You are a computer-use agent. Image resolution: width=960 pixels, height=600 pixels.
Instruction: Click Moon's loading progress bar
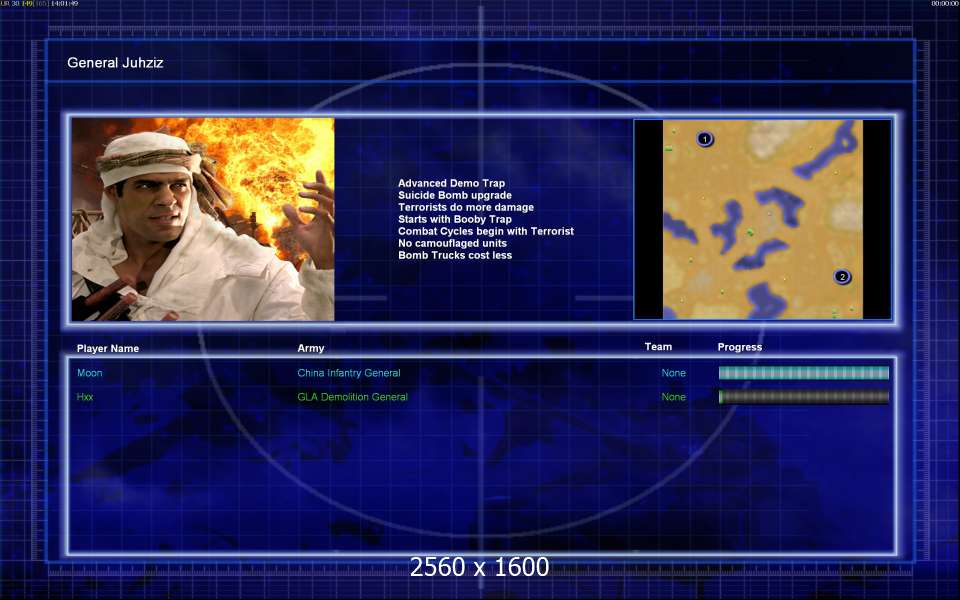(804, 373)
